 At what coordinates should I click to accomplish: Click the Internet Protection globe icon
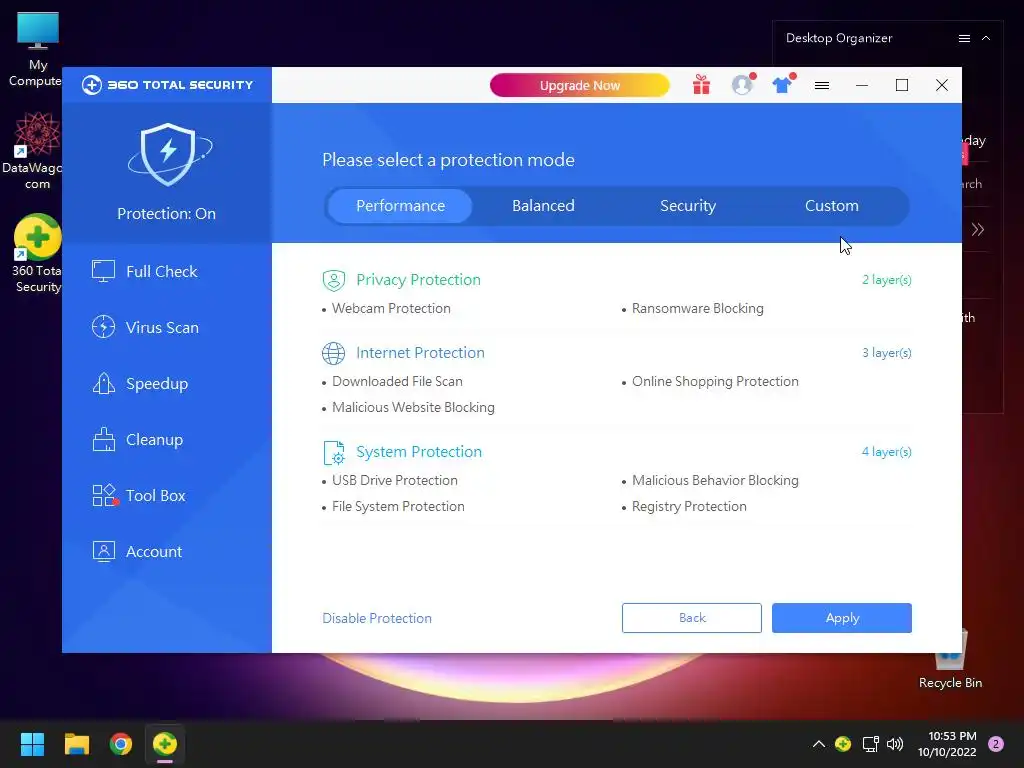(334, 353)
